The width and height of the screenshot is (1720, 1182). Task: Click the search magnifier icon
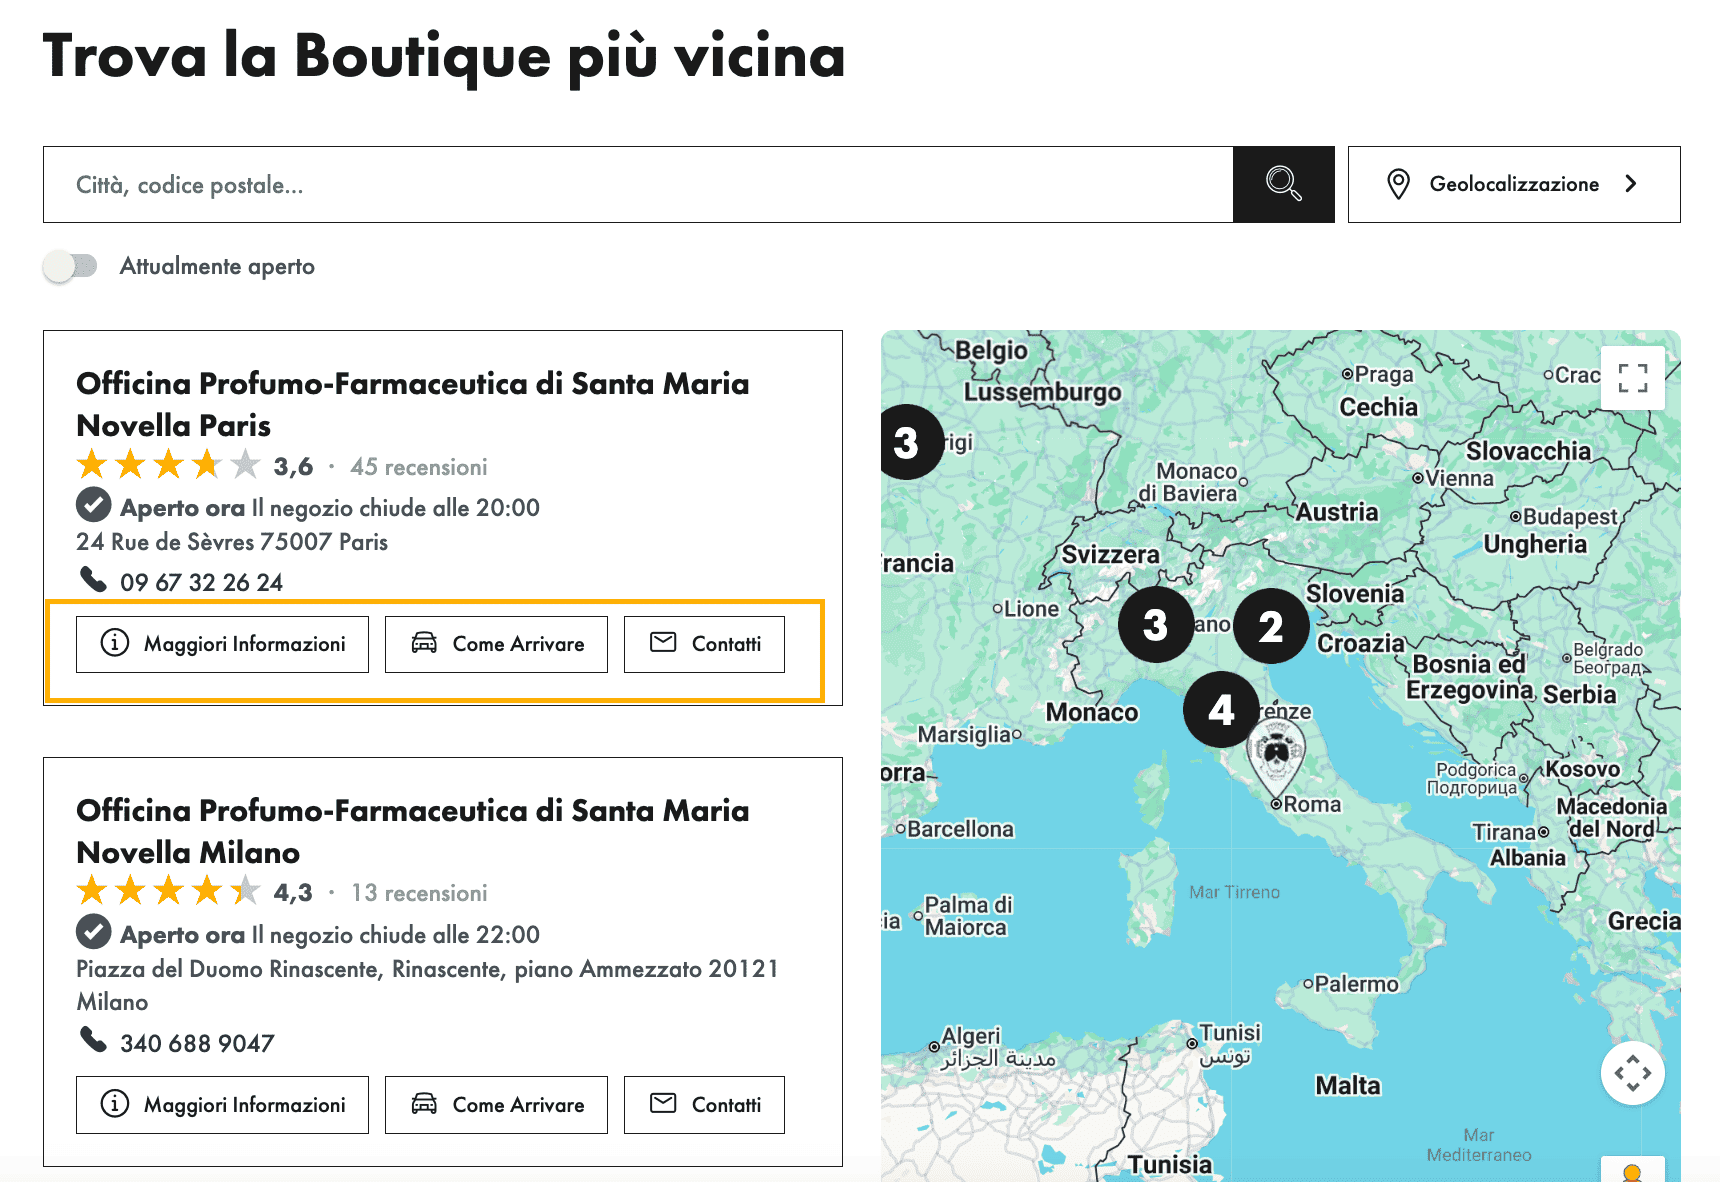1283,184
